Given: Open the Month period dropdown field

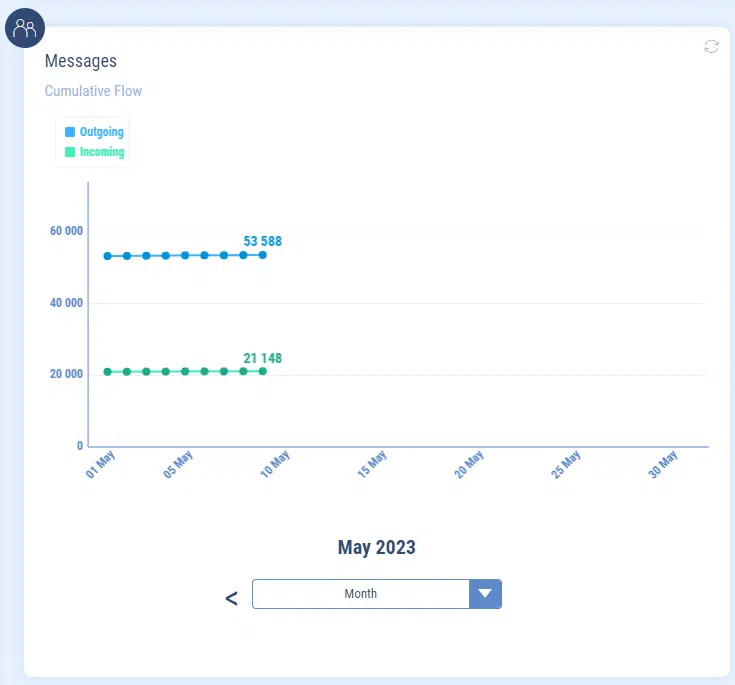Looking at the screenshot, I should click(360, 594).
